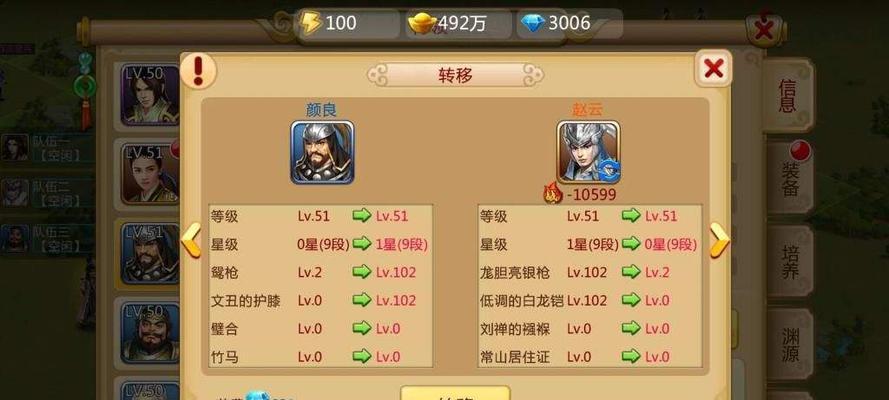Tap the flame power icon beside -10599

click(553, 193)
